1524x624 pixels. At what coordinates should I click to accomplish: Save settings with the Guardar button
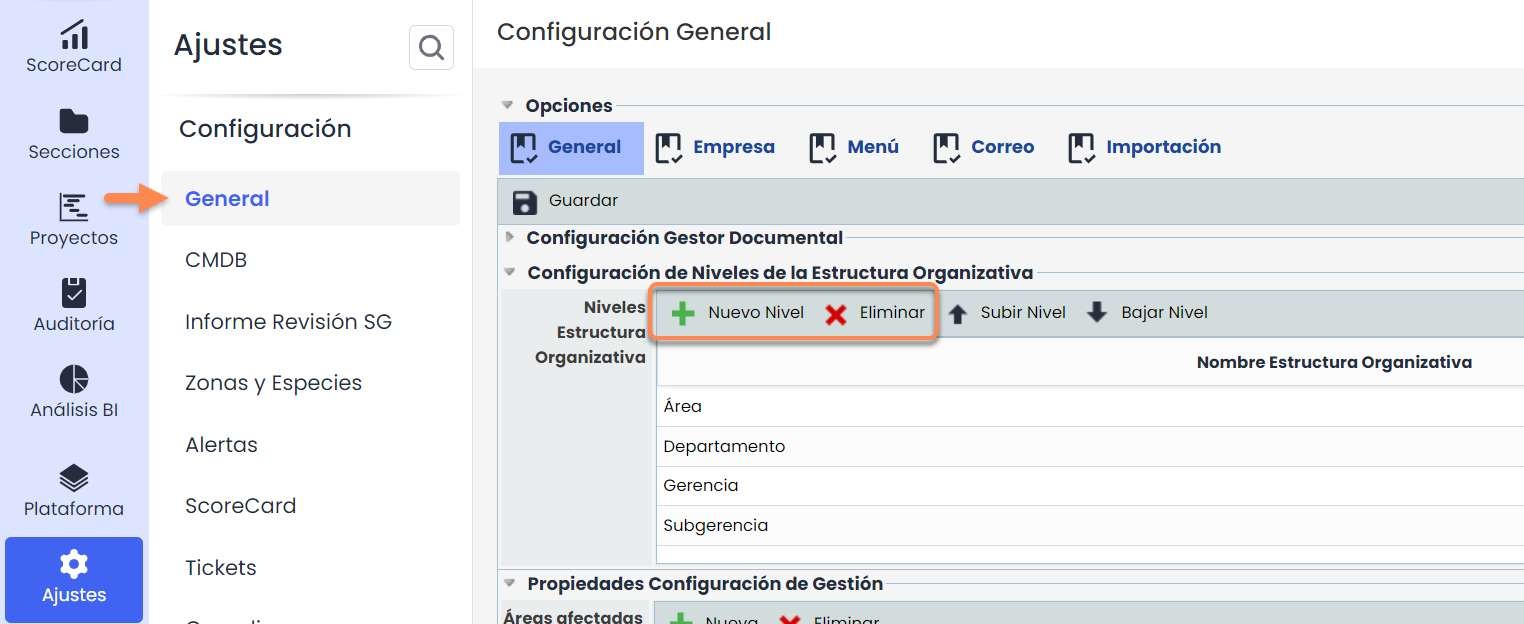coord(566,201)
